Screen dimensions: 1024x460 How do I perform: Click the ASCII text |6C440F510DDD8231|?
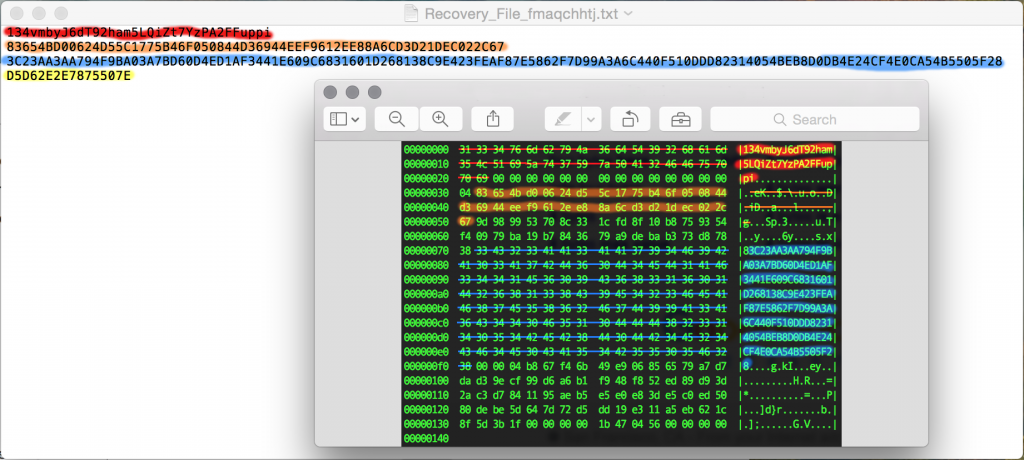pos(788,323)
